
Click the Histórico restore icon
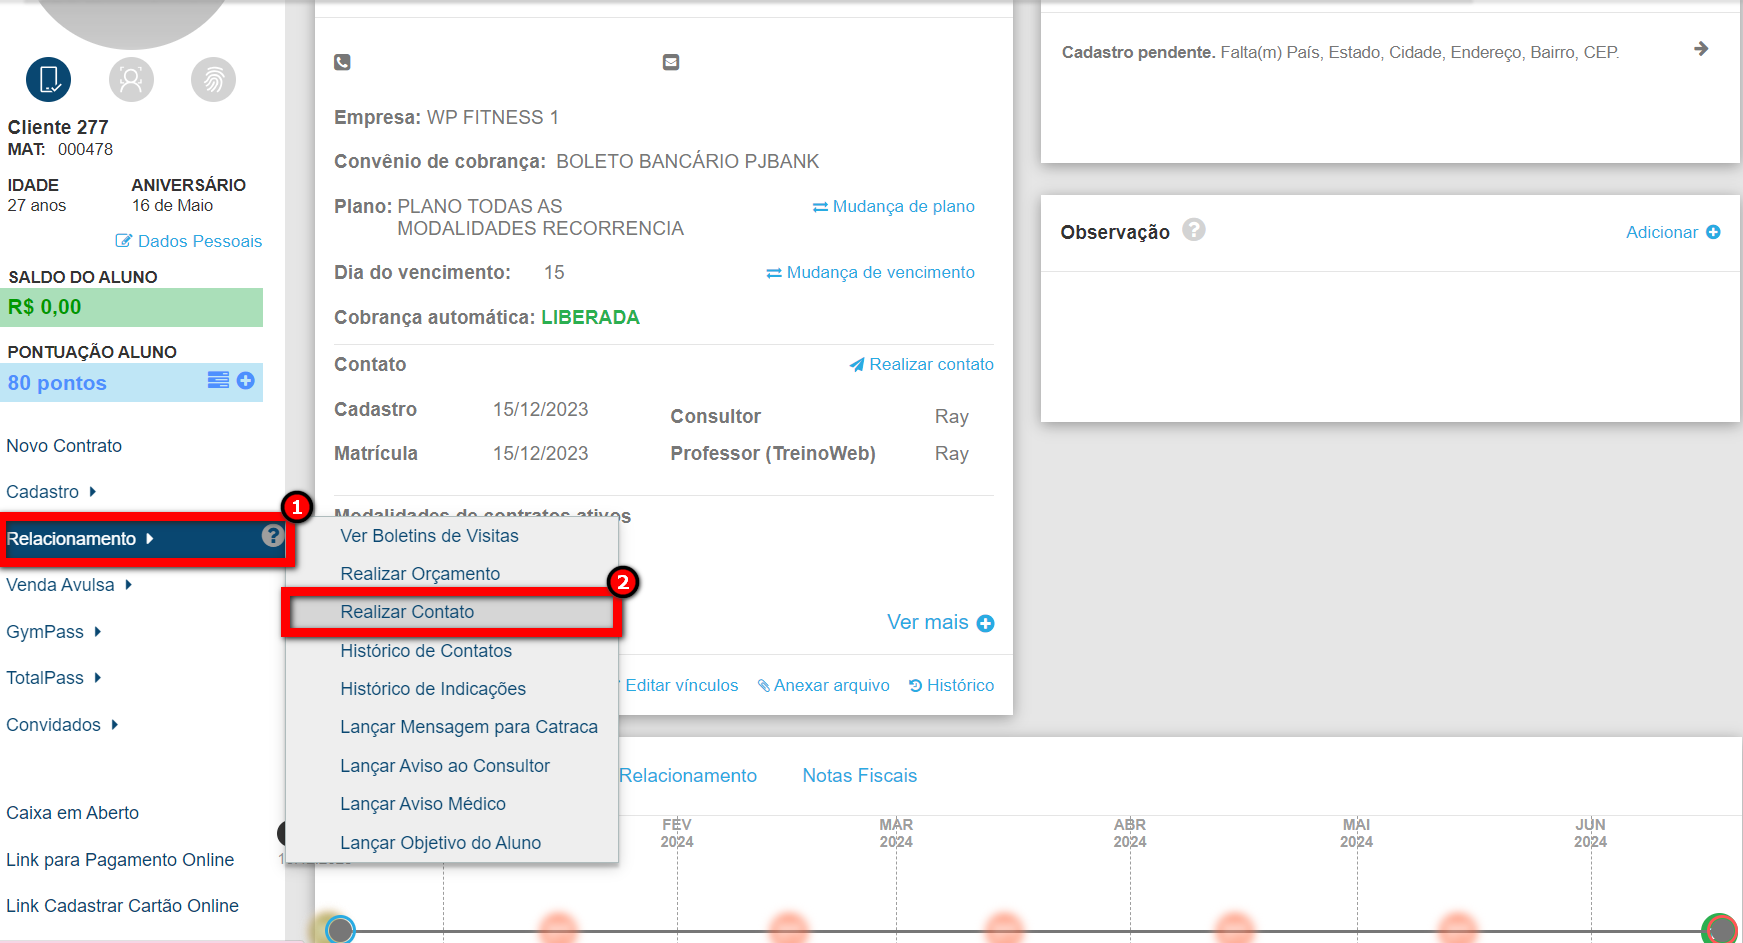pos(916,685)
